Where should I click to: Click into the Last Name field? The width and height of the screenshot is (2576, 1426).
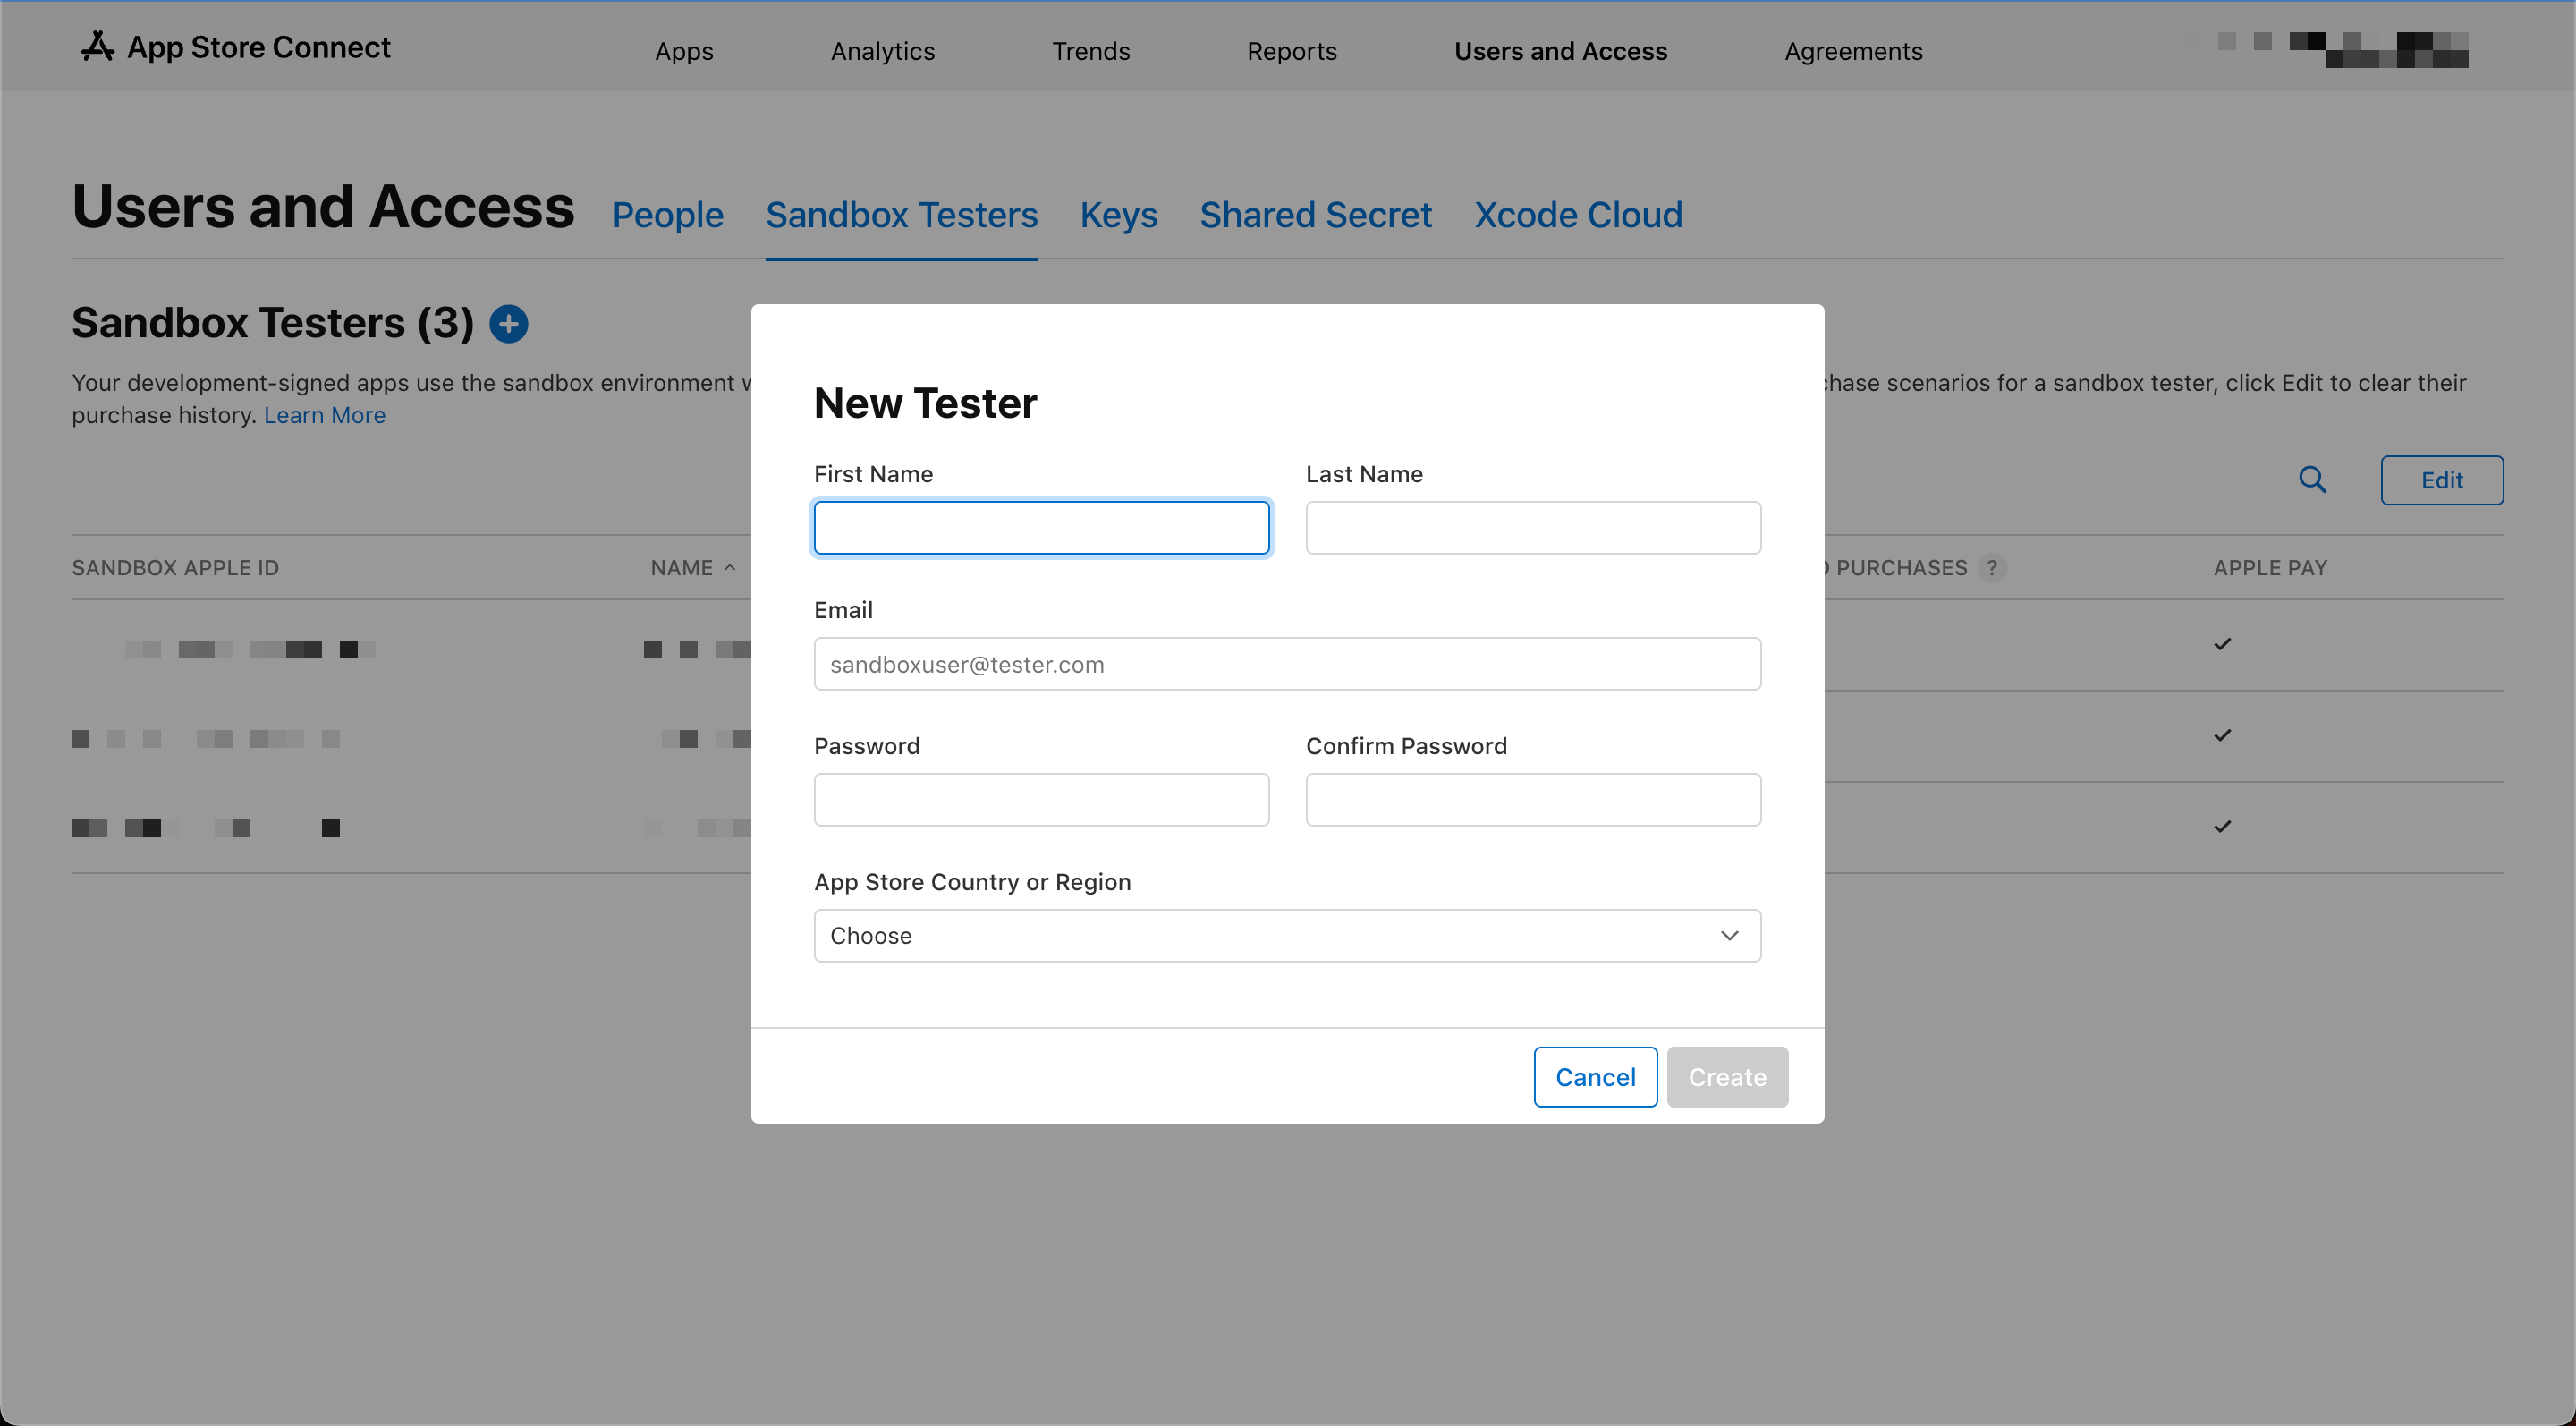1532,527
